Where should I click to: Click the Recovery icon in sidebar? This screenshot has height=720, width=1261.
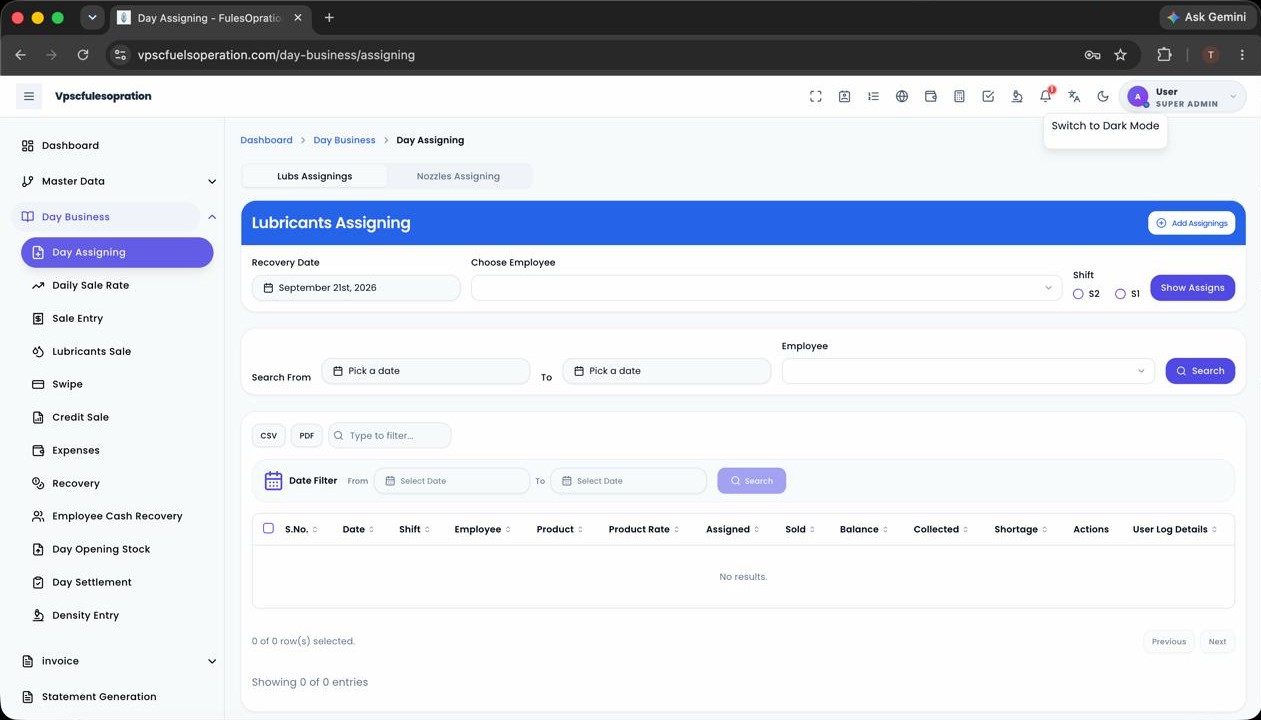tap(38, 484)
